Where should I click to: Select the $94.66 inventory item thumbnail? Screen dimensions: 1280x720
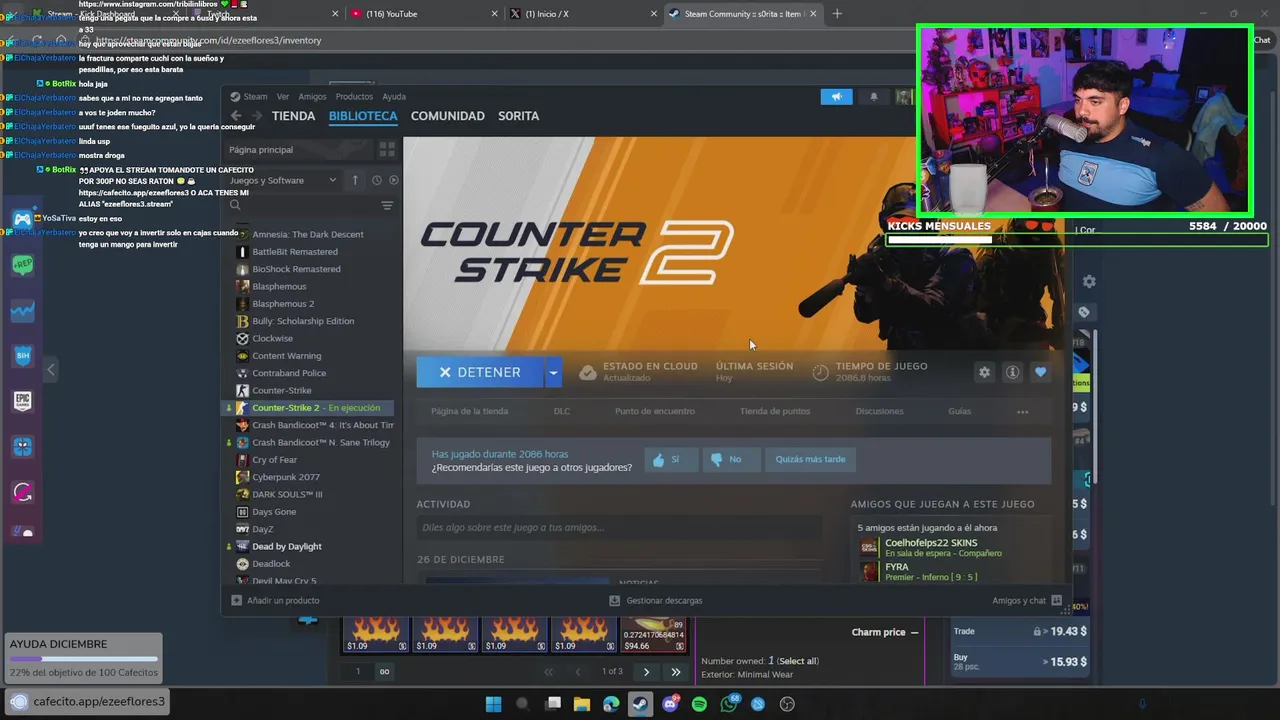(654, 634)
